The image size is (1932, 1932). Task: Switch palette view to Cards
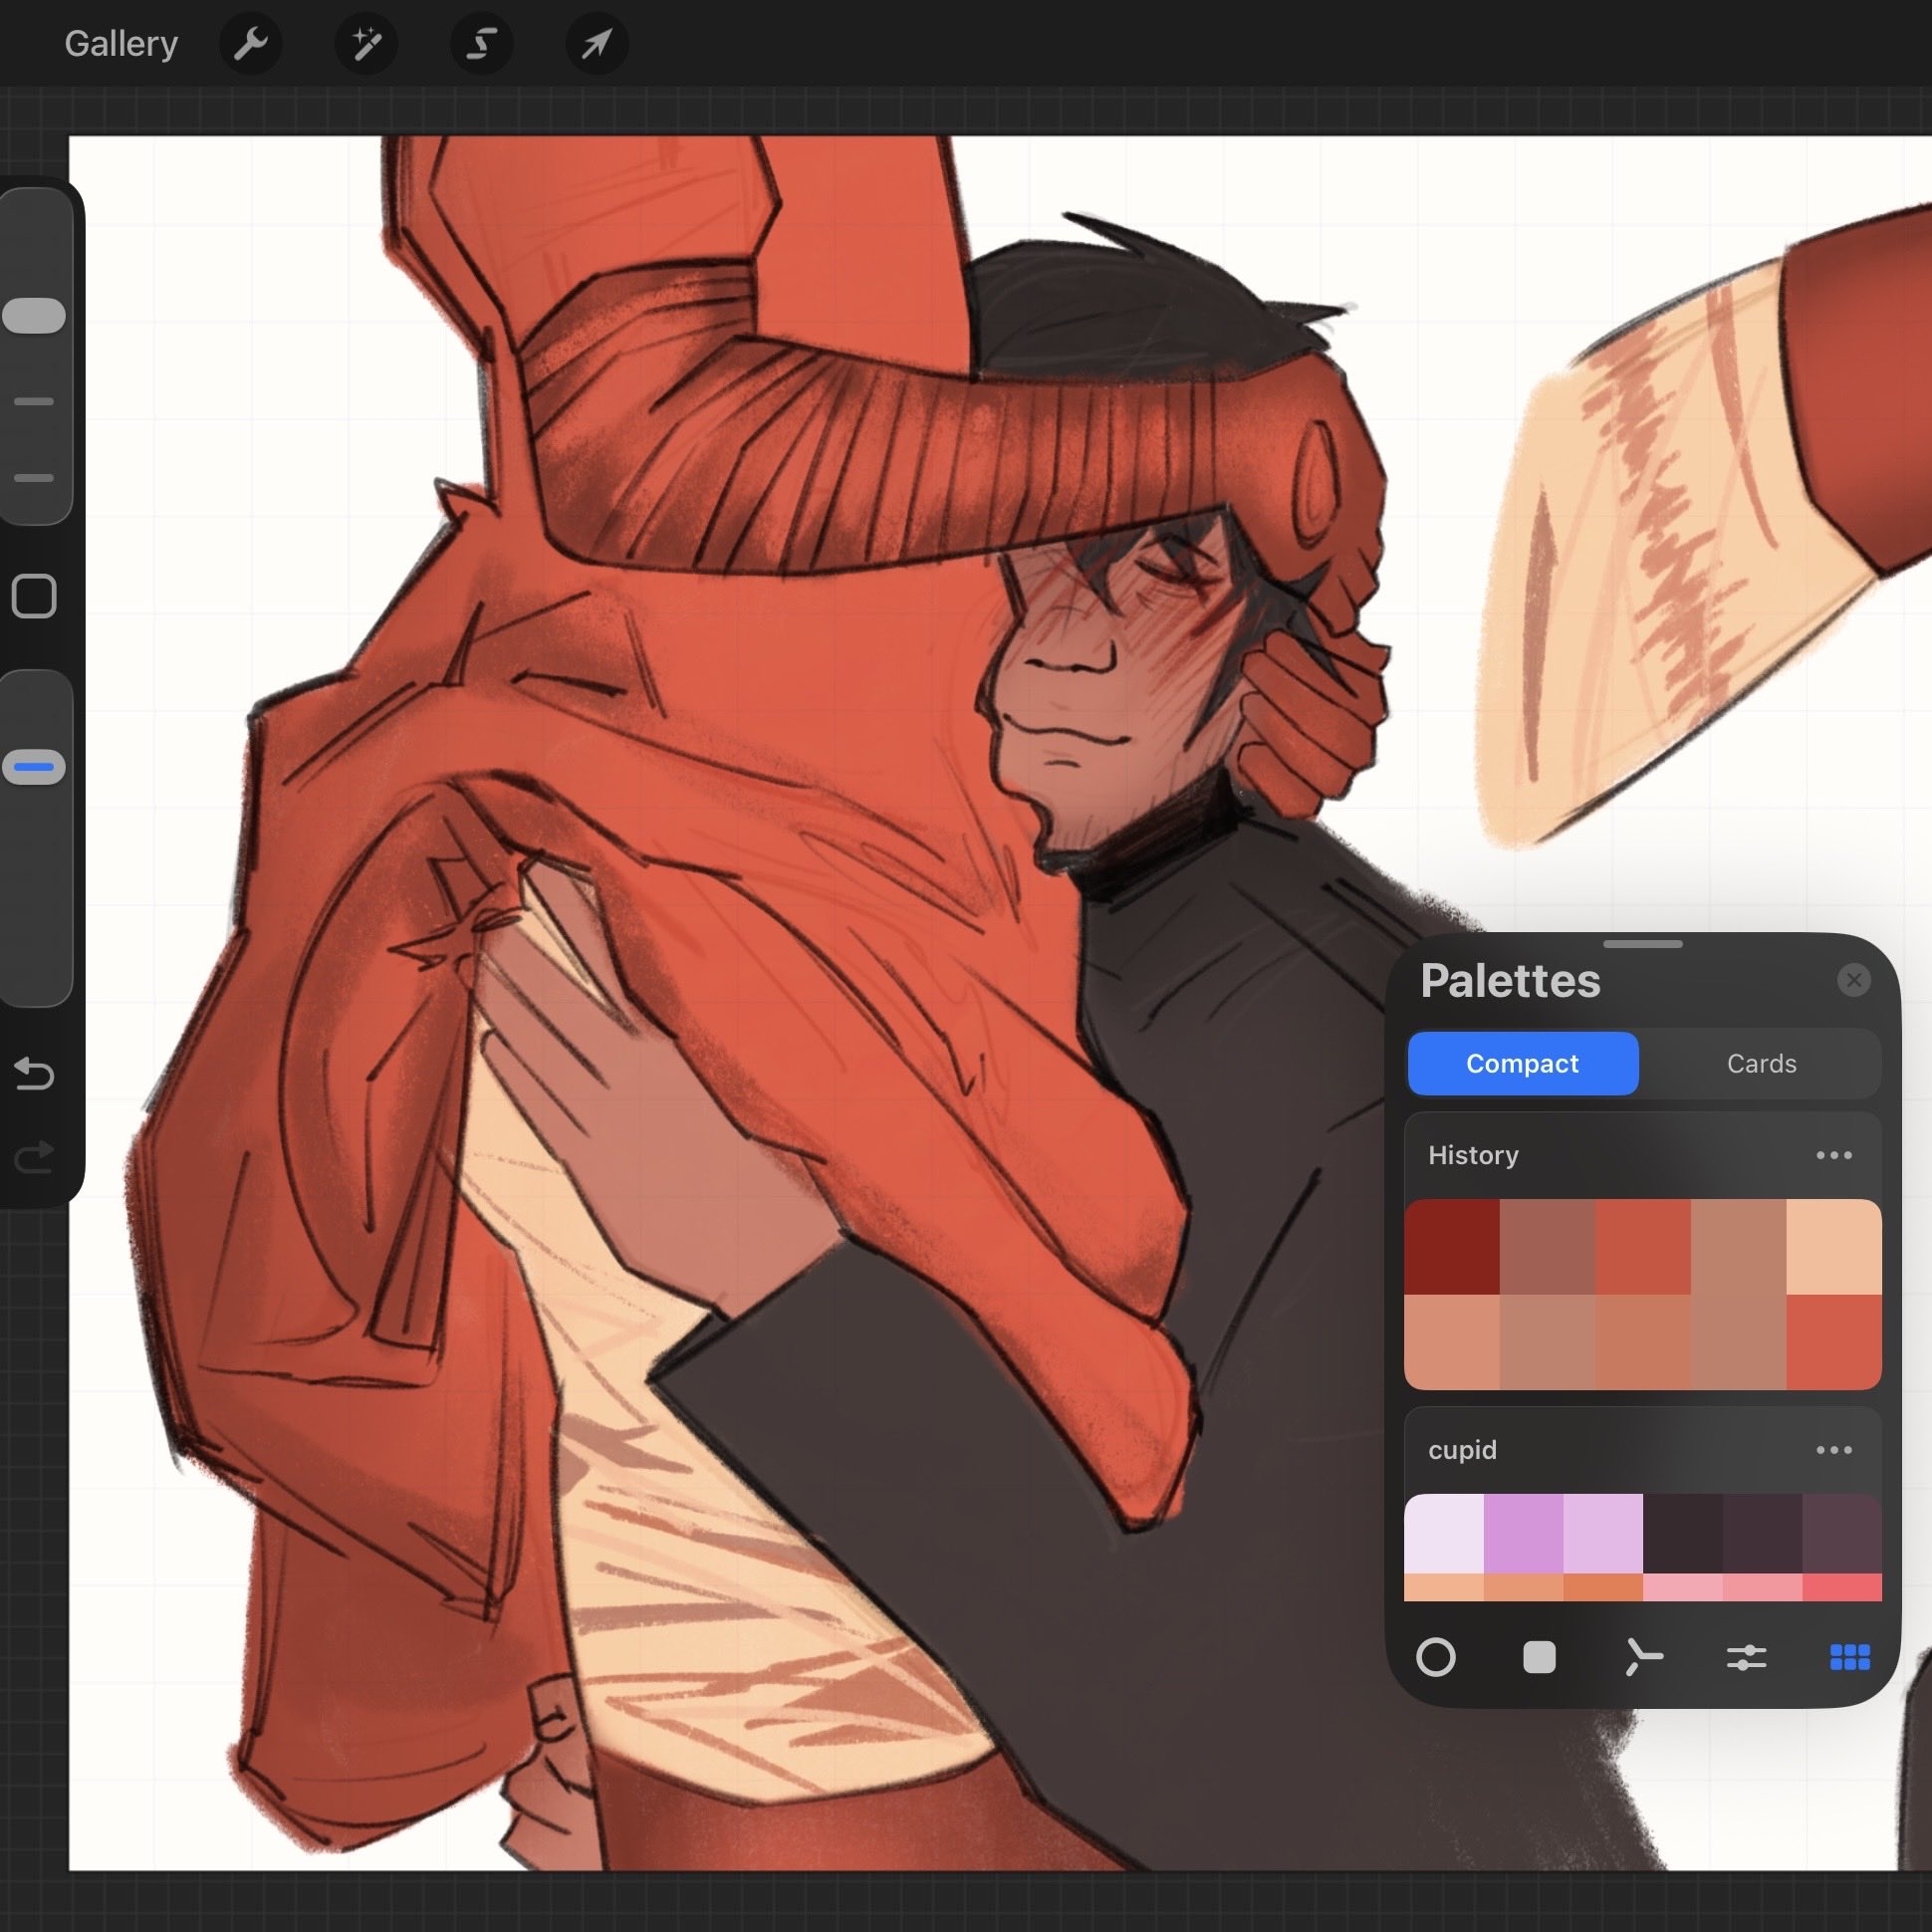pos(1761,1063)
